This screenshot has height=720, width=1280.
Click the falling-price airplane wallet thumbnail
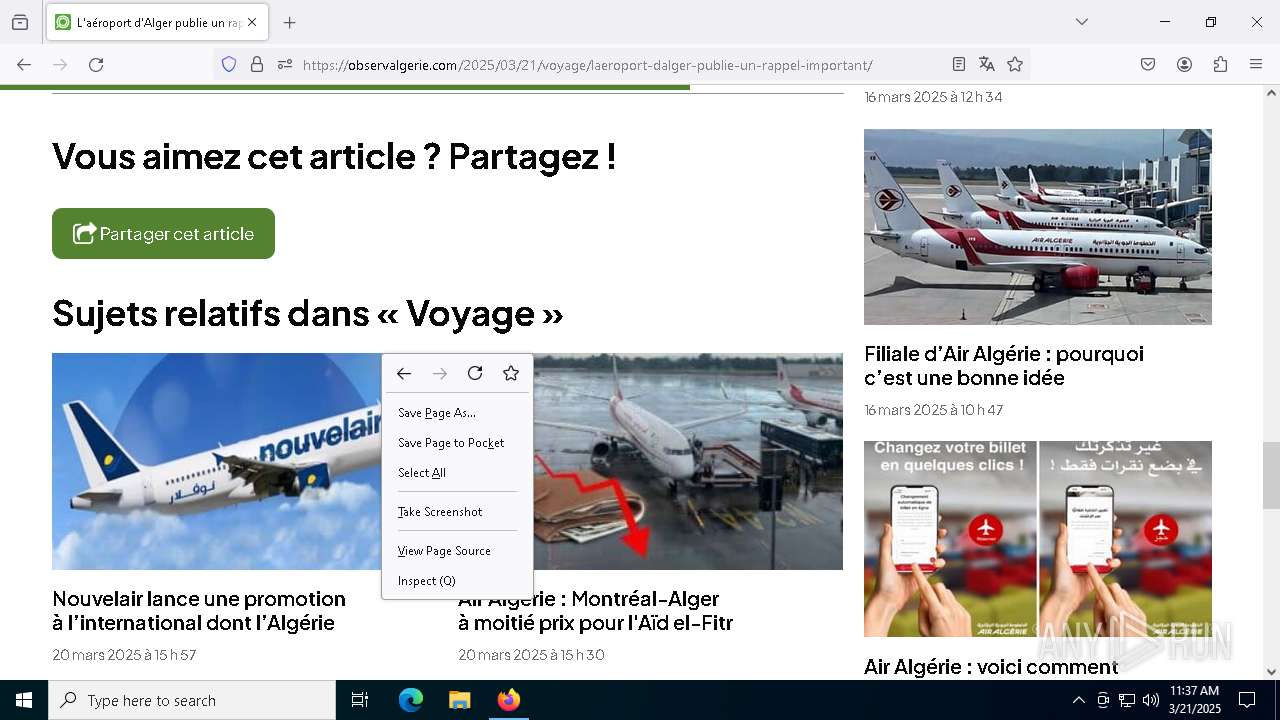click(x=688, y=461)
